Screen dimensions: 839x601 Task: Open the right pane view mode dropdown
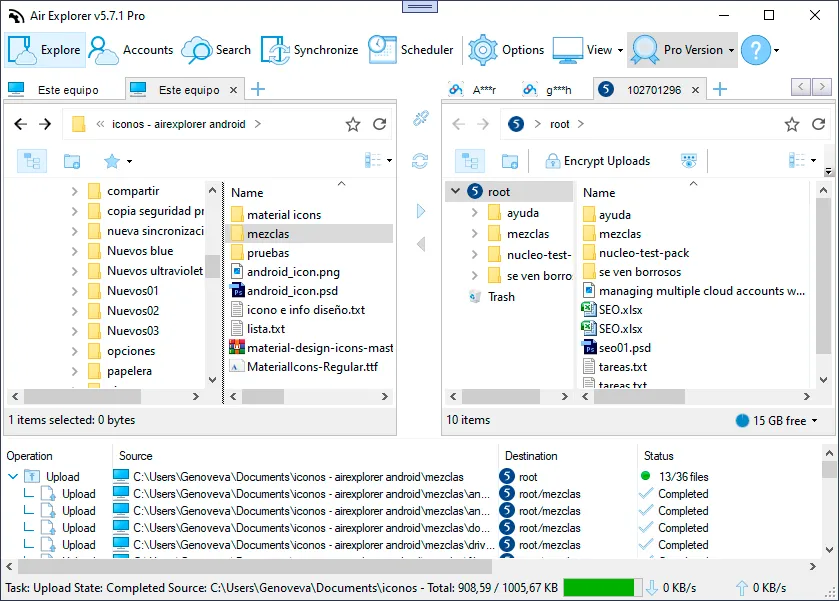(802, 160)
